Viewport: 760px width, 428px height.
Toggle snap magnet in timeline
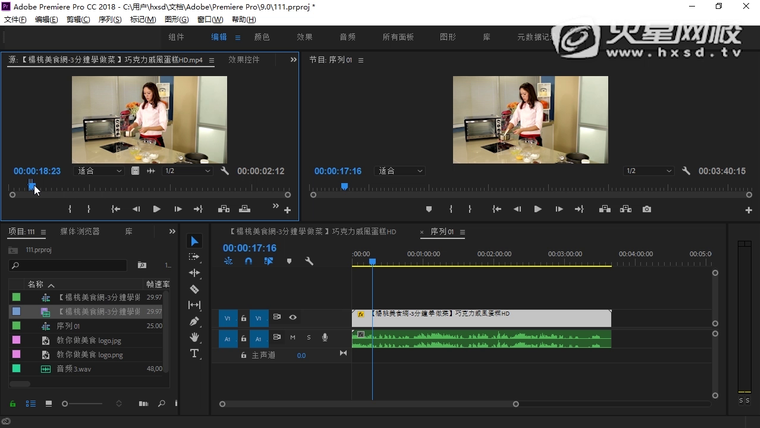point(248,261)
